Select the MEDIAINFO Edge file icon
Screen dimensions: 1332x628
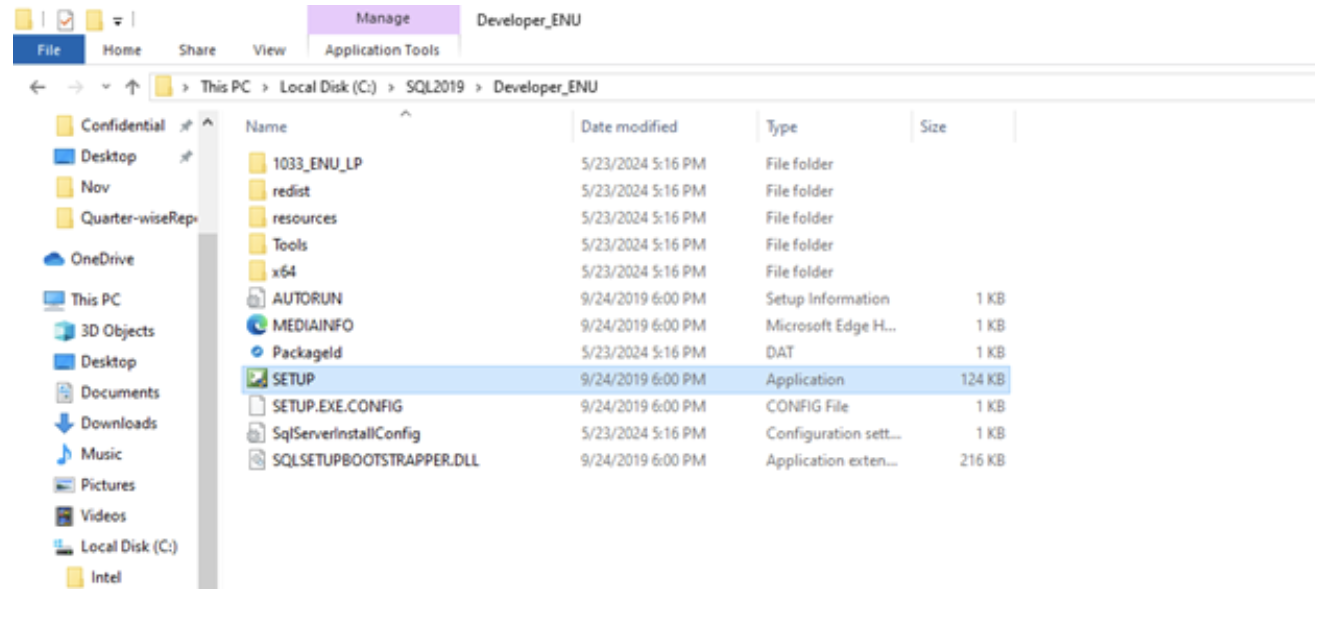256,326
